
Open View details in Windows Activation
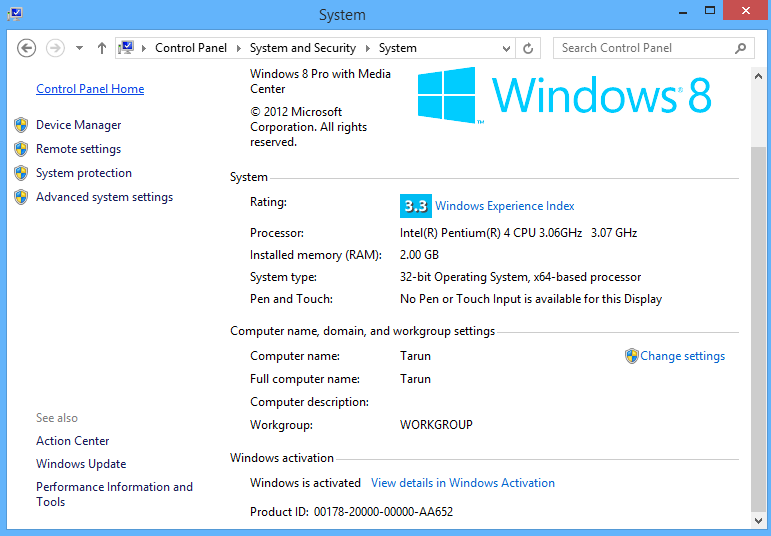tap(462, 483)
